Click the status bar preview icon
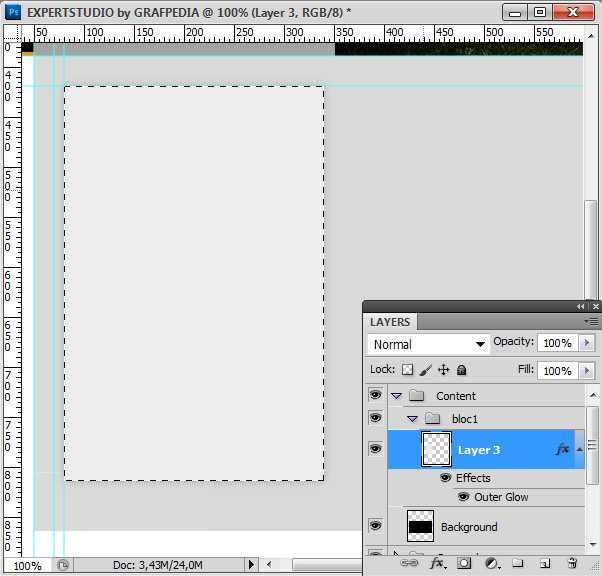 63,565
